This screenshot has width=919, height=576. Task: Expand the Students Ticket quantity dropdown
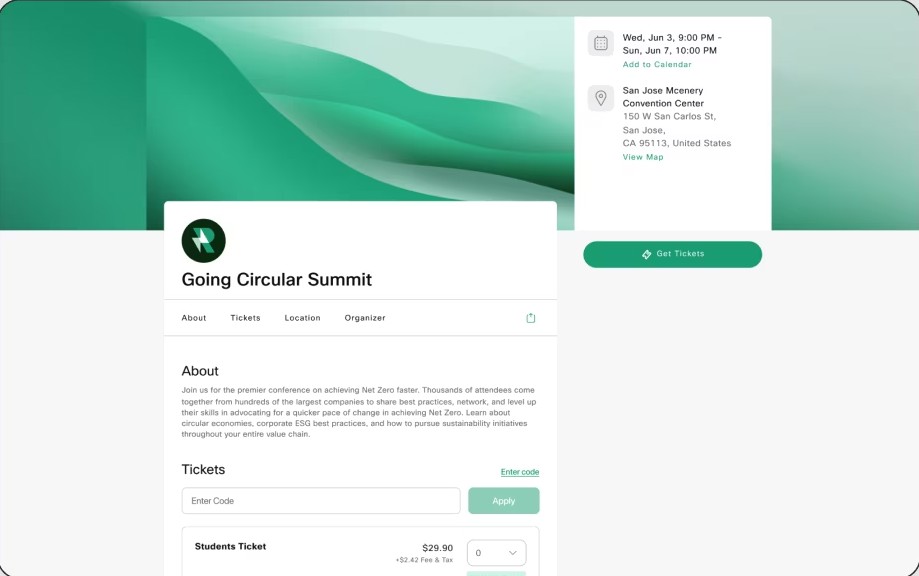(x=496, y=553)
